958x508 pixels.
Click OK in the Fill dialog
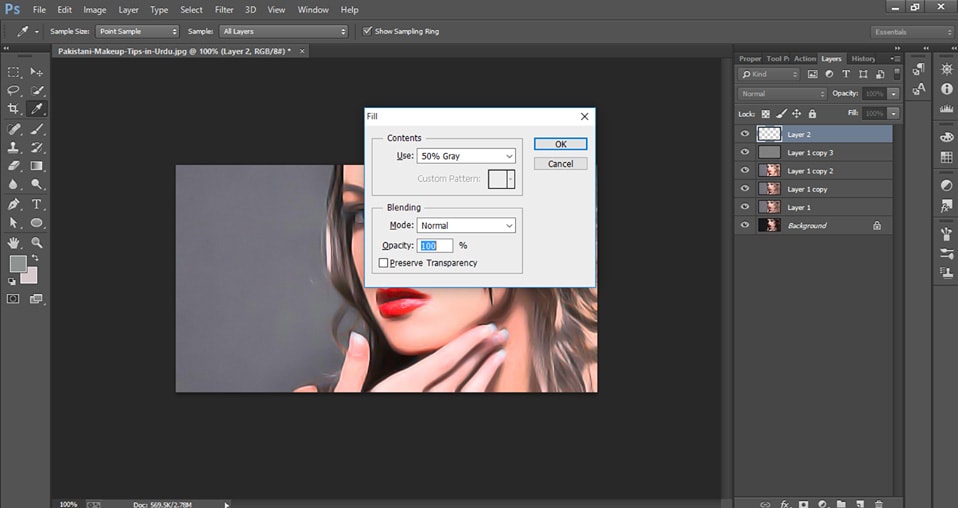pyautogui.click(x=560, y=144)
